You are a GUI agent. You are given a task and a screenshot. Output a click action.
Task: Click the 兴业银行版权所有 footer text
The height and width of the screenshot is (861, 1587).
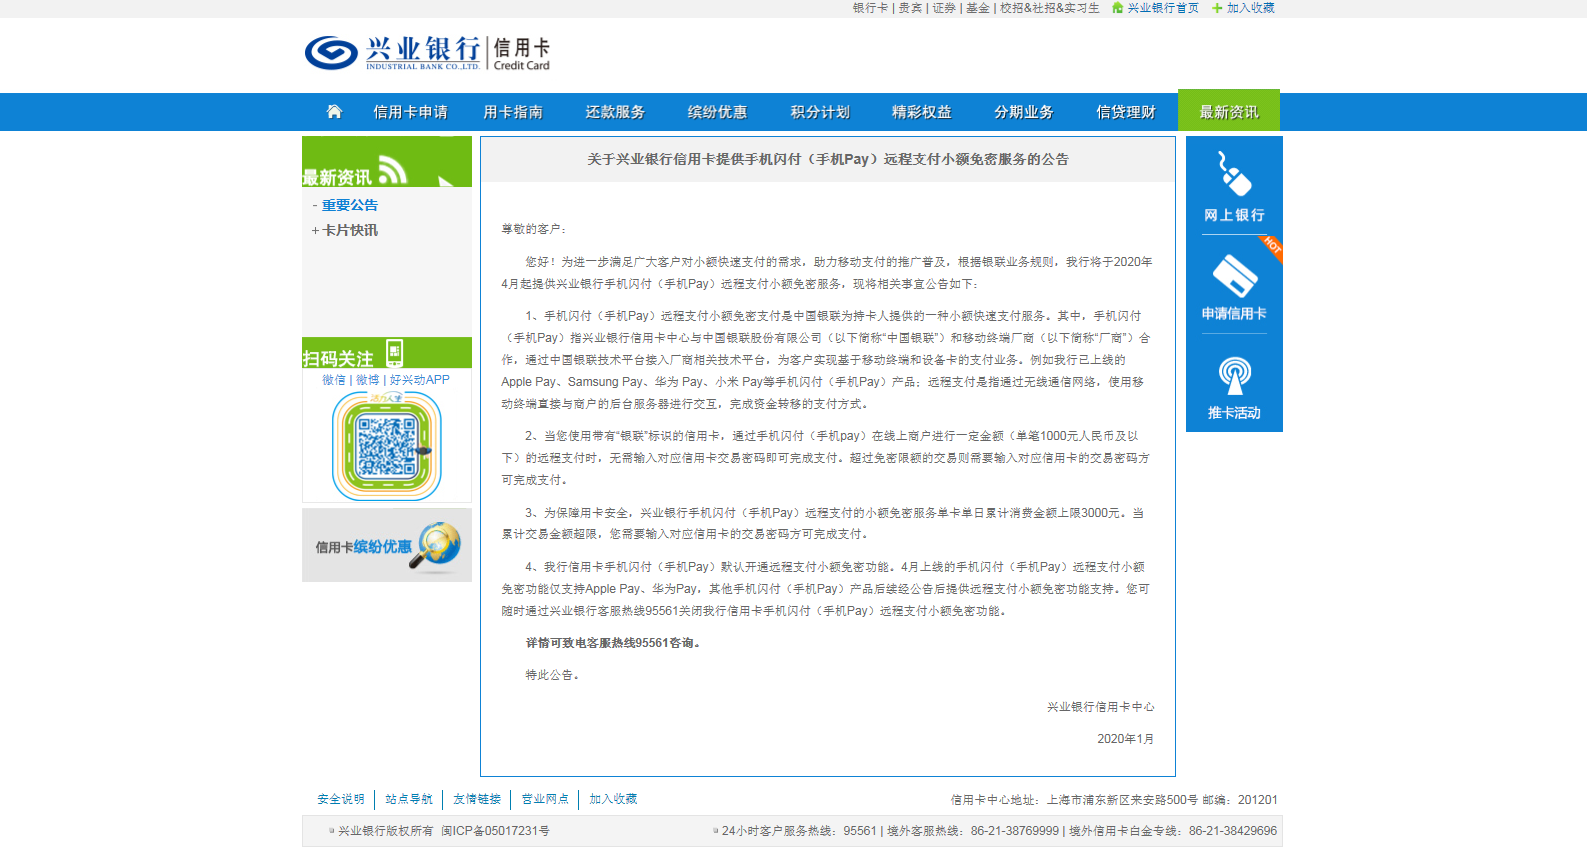point(386,831)
